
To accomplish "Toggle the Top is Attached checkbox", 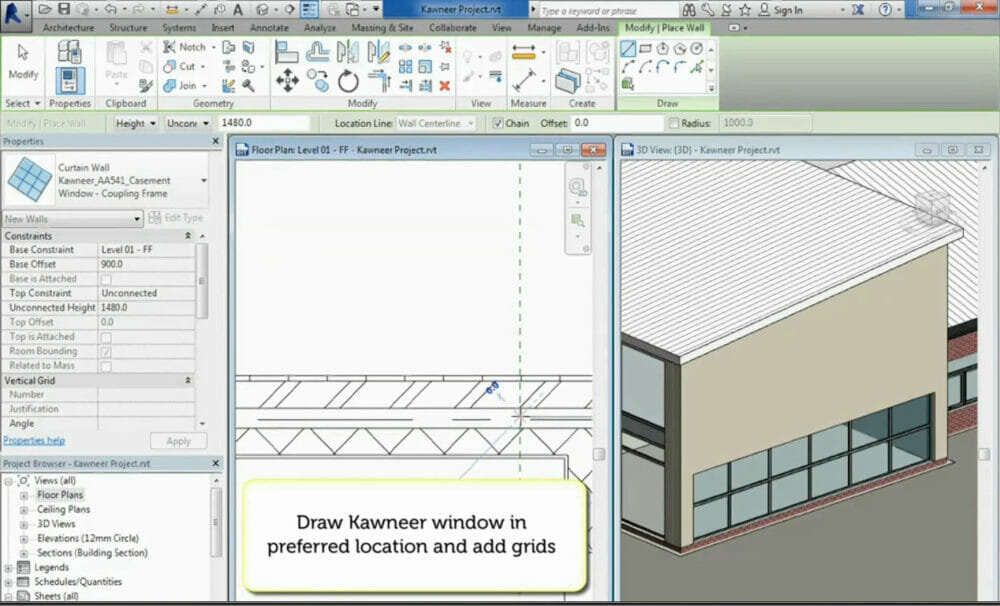I will pos(106,337).
